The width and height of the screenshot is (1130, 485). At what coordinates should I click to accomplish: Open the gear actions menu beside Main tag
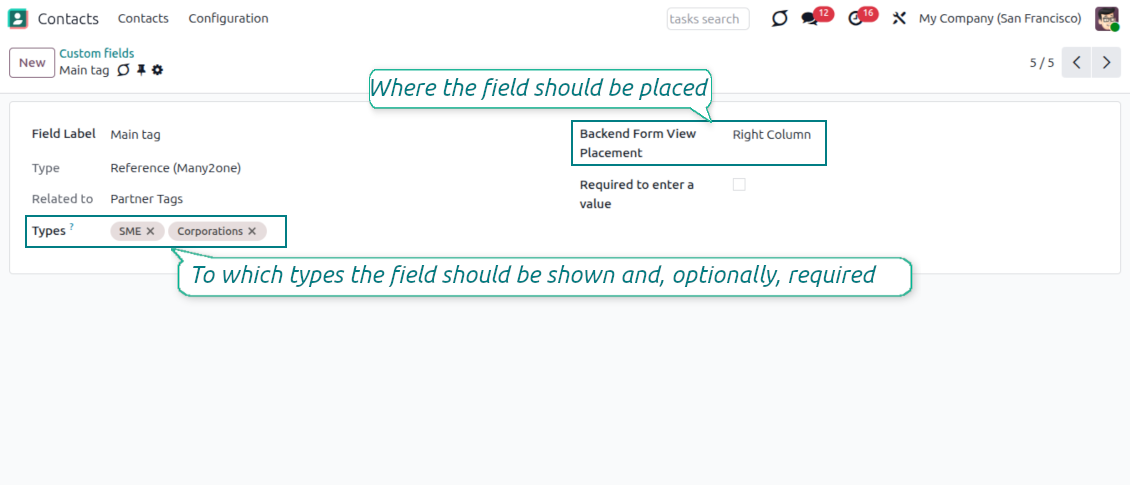[157, 70]
